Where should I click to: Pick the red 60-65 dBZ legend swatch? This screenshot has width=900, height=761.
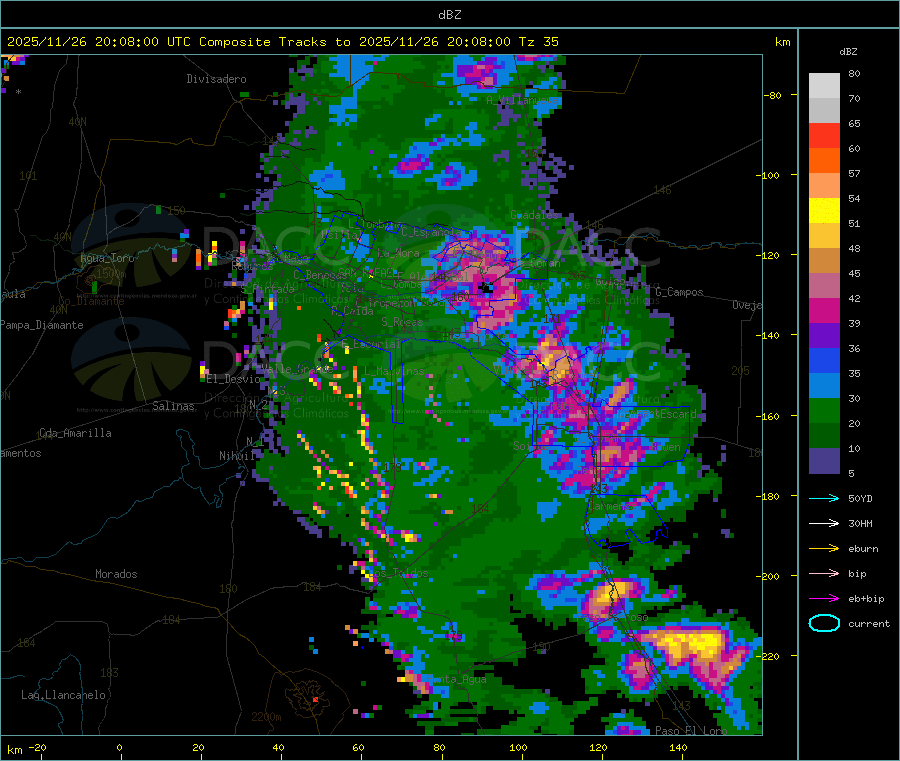pos(824,136)
